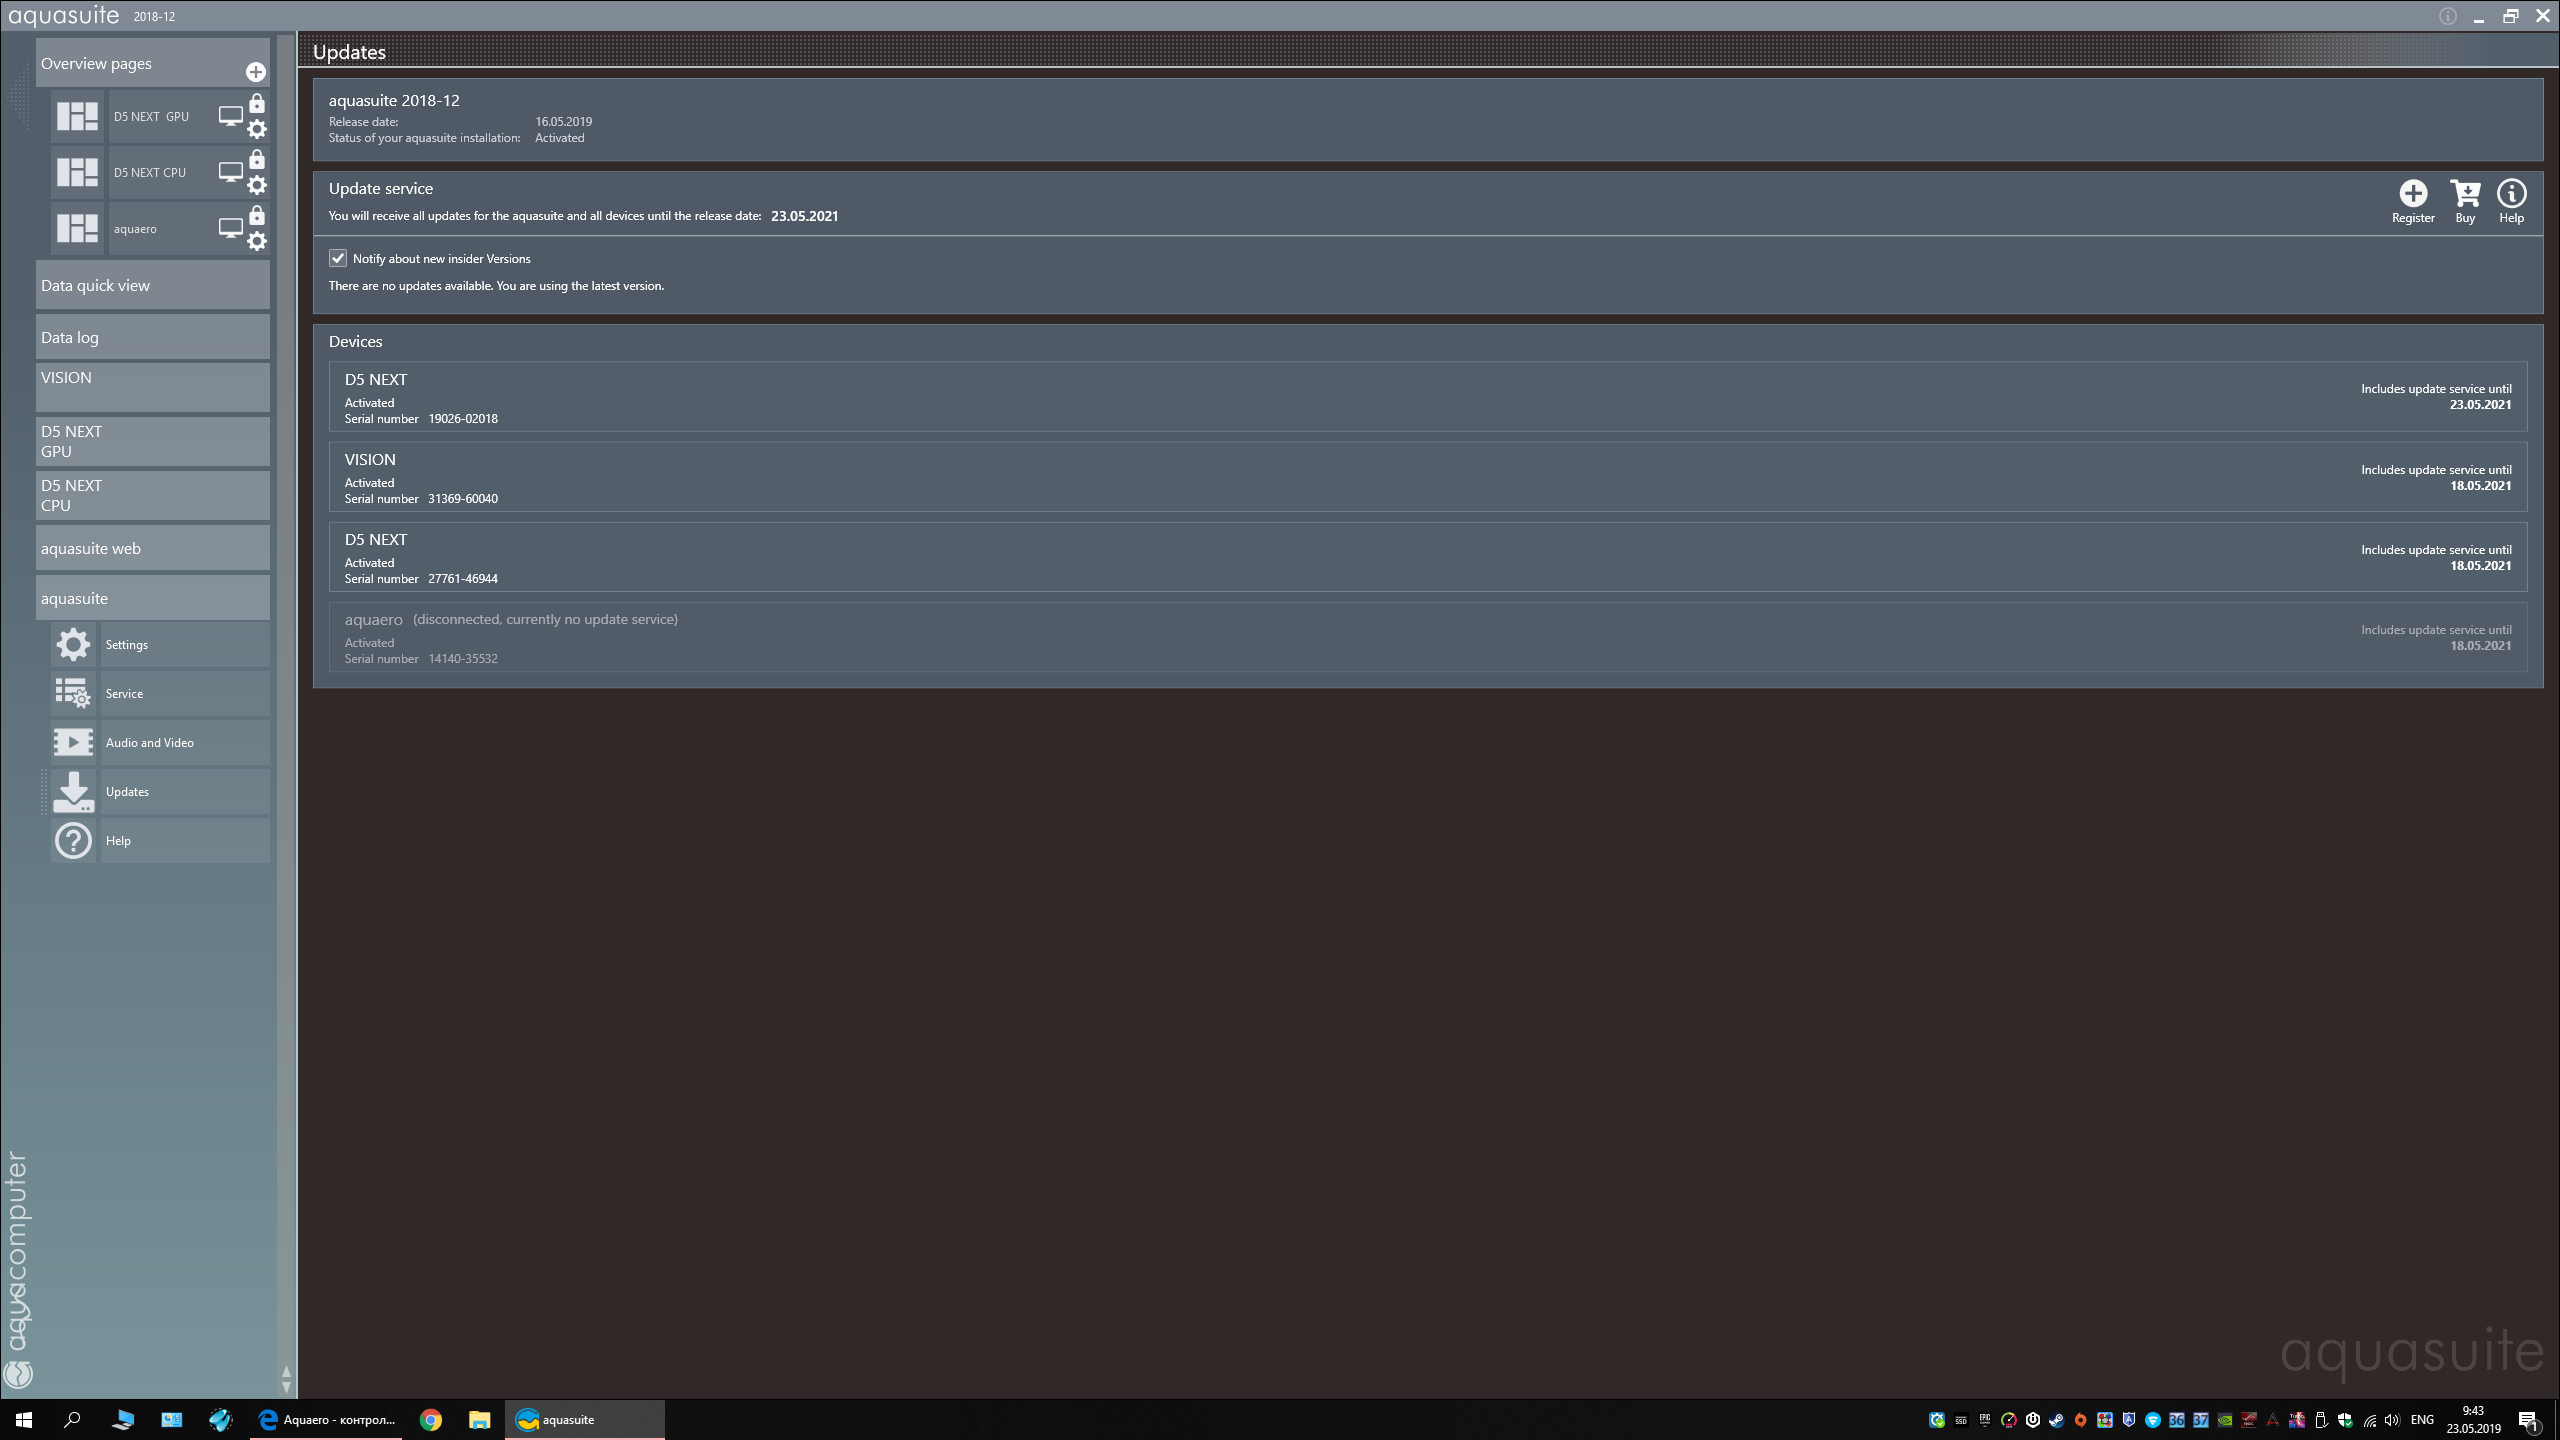
Task: Toggle the lock on aquaero overview page
Action: pyautogui.click(x=257, y=216)
